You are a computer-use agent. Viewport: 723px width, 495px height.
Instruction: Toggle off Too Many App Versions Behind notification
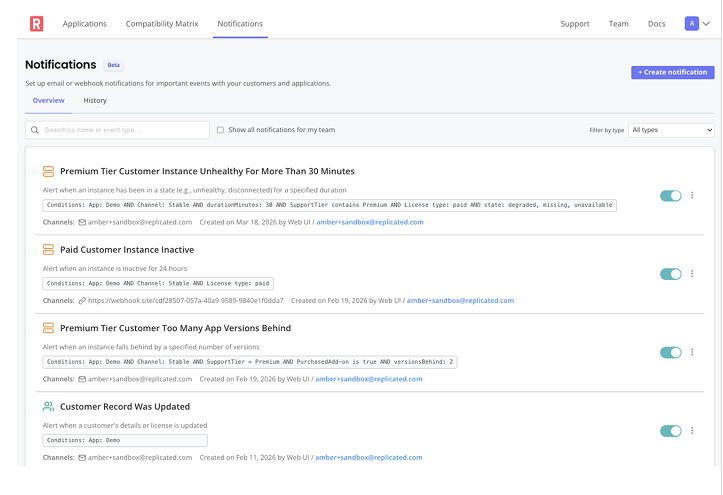pyautogui.click(x=670, y=352)
